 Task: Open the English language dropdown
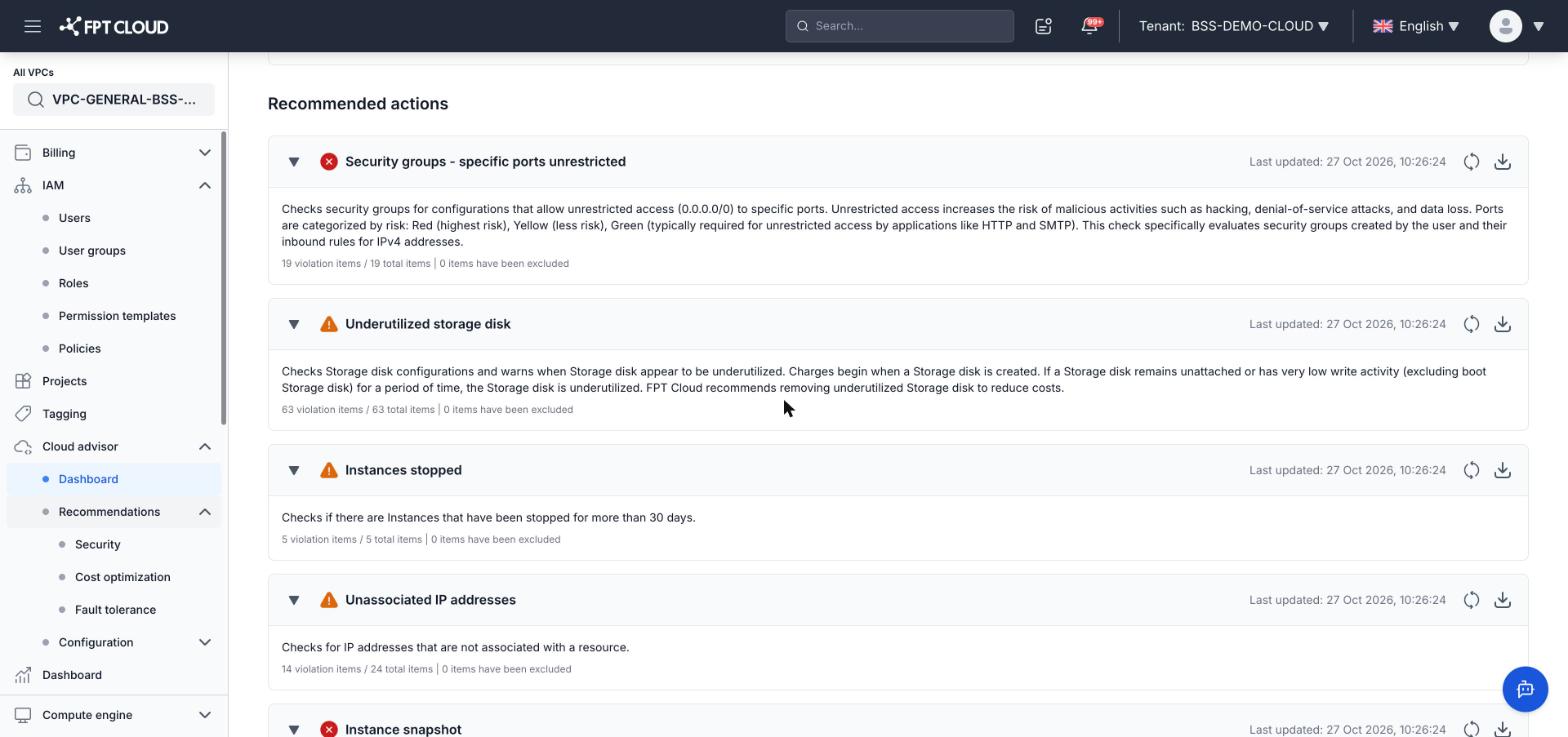[x=1416, y=26]
